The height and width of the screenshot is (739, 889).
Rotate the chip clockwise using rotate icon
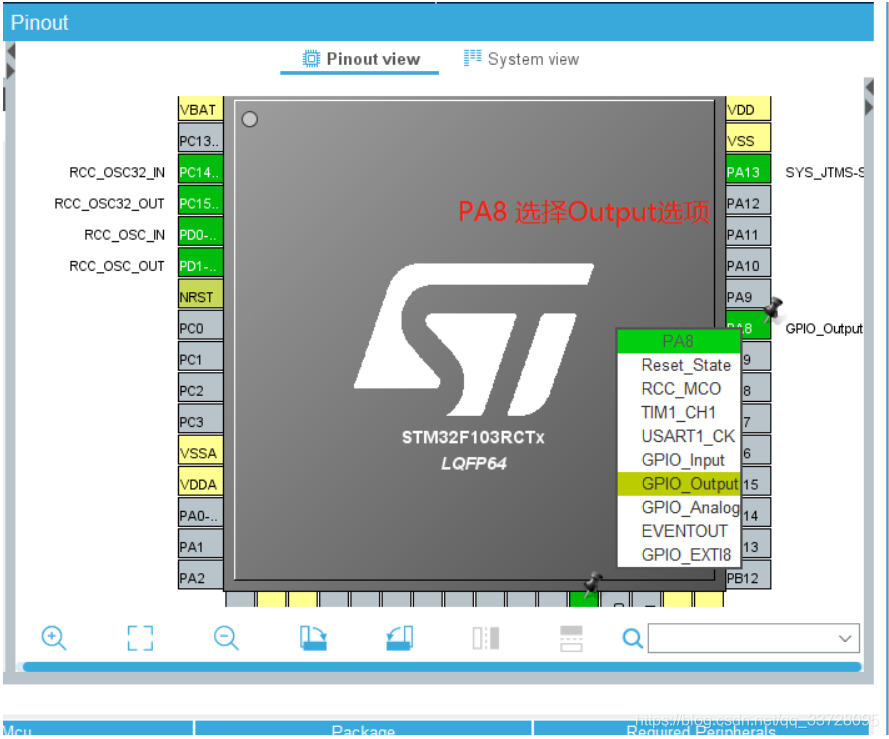pos(313,638)
